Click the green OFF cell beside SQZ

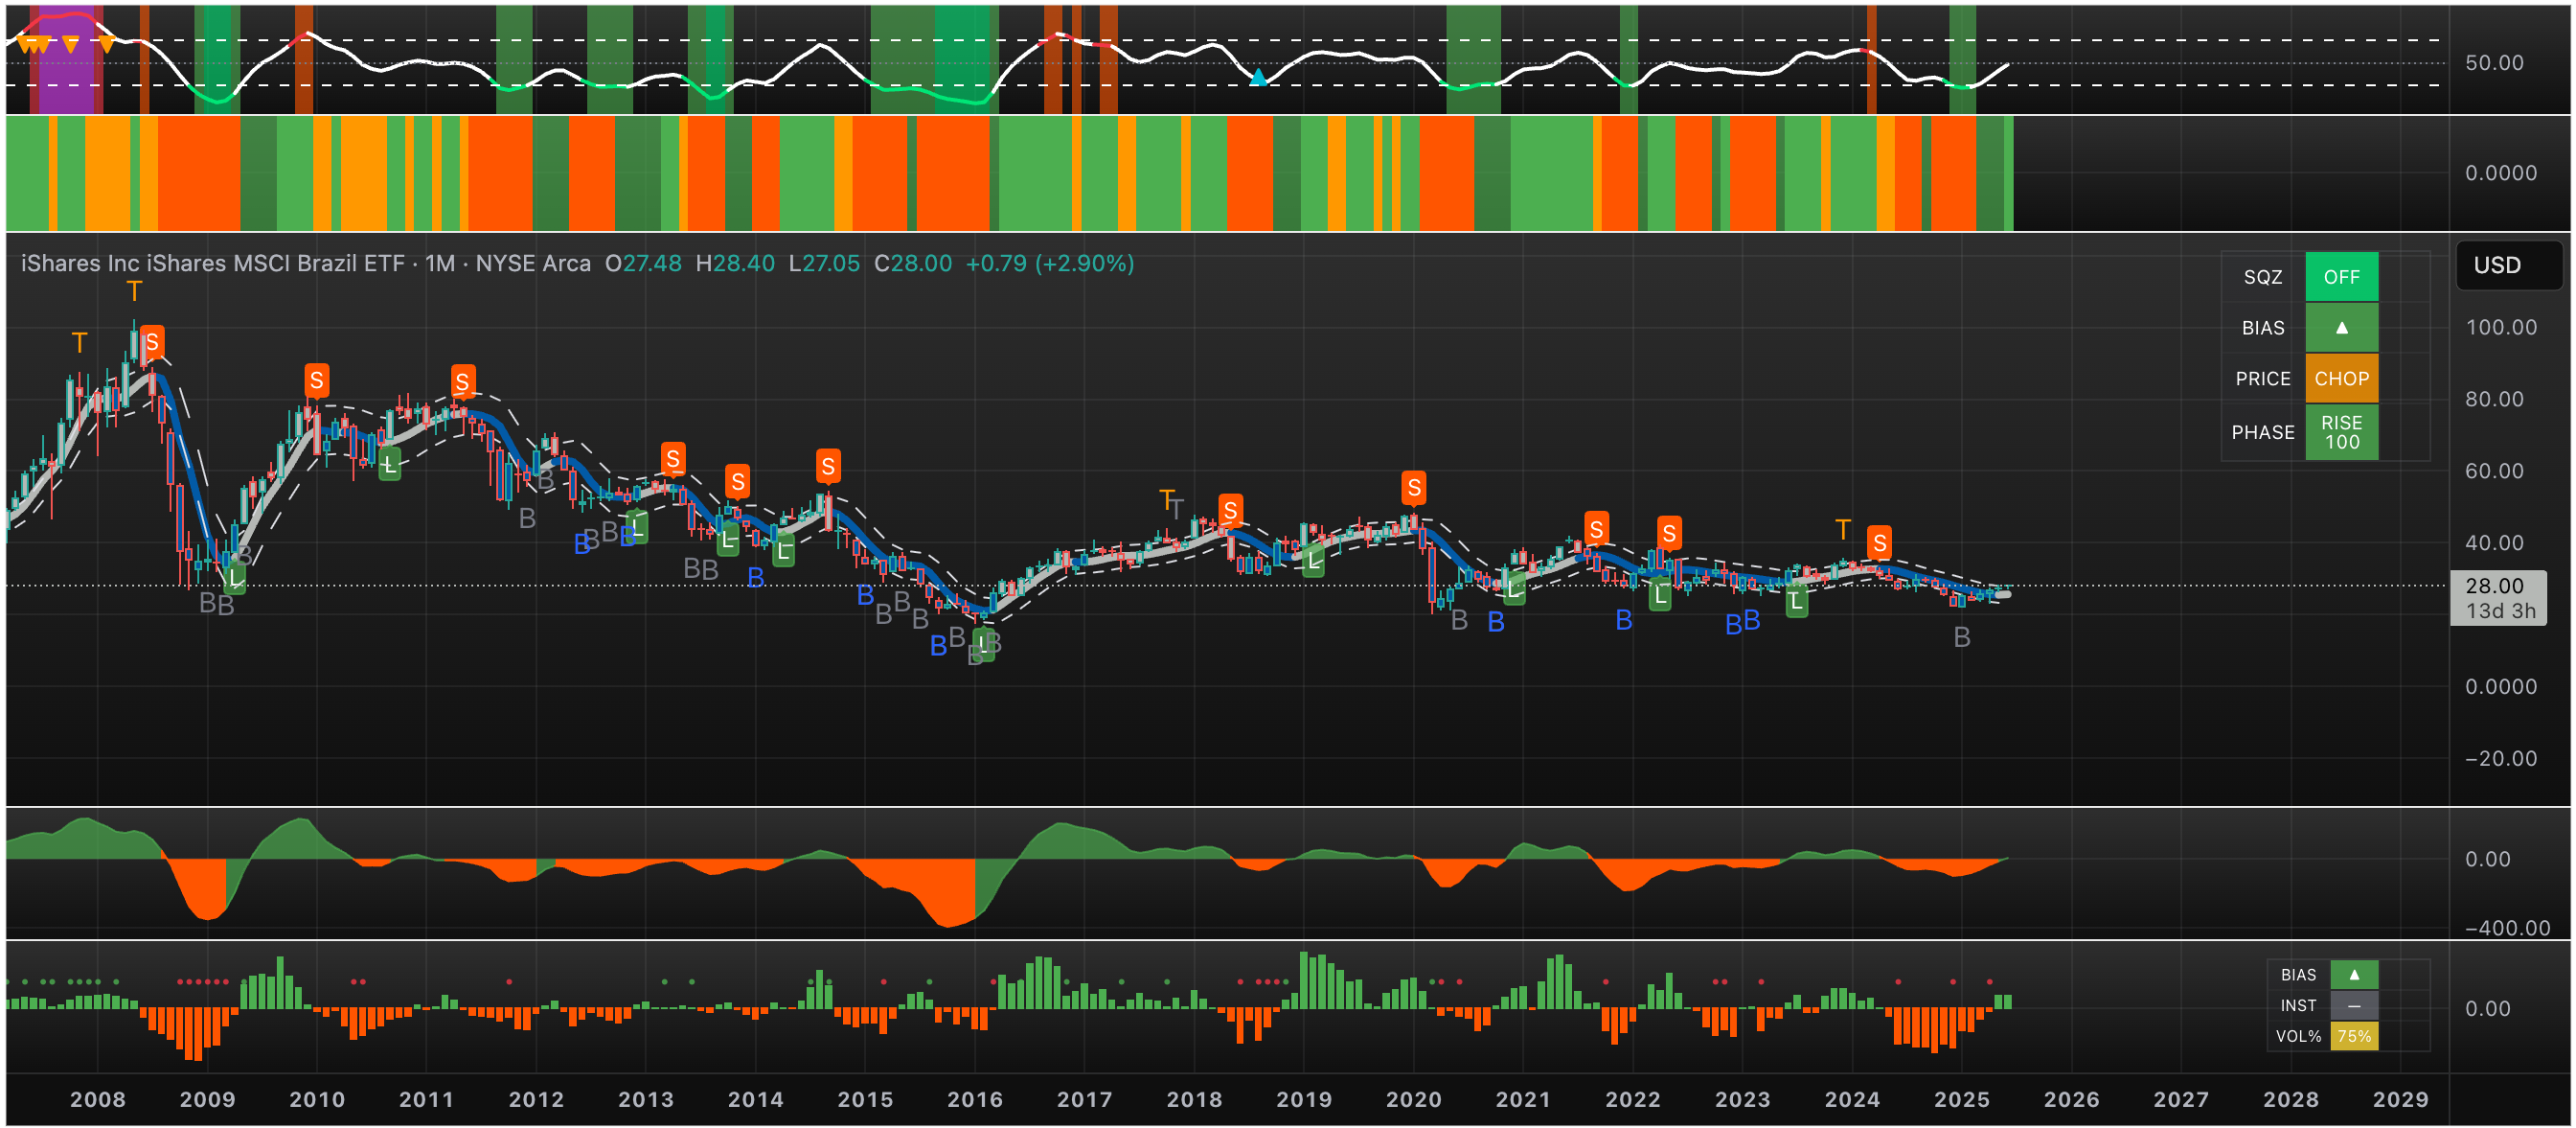tap(2340, 277)
